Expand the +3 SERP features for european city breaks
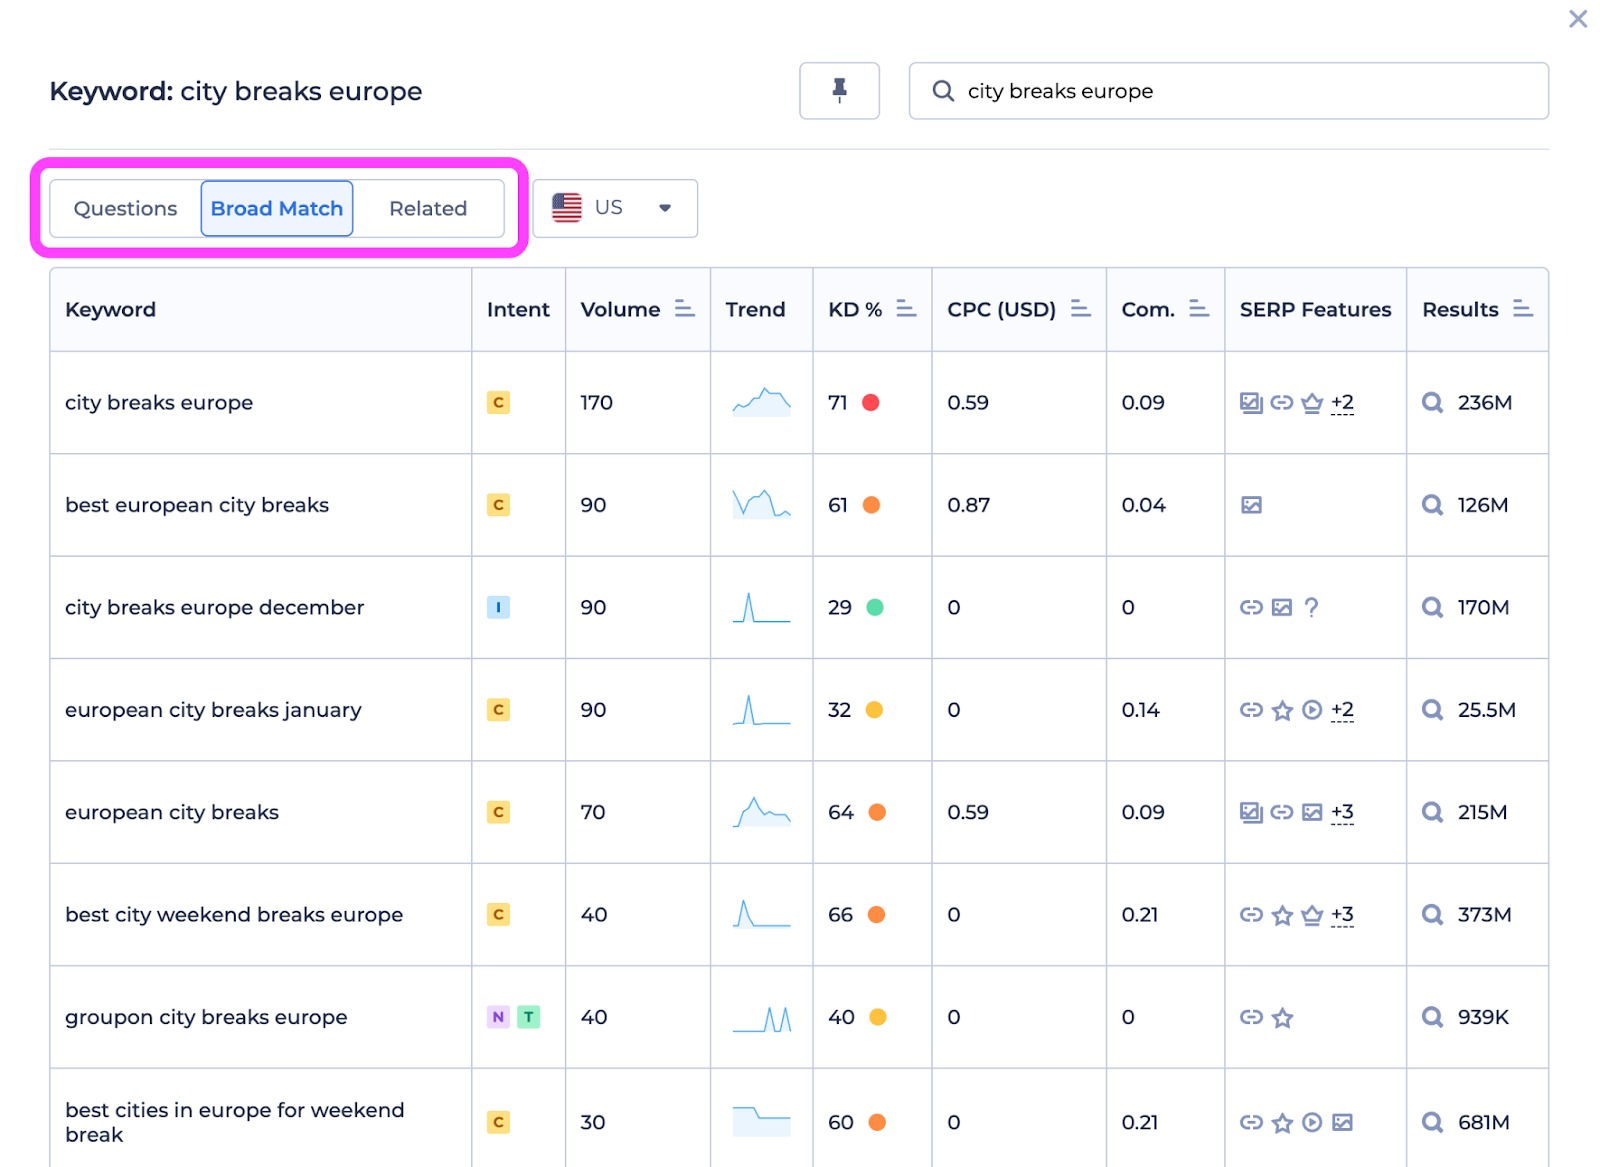The image size is (1600, 1167). pyautogui.click(x=1342, y=812)
